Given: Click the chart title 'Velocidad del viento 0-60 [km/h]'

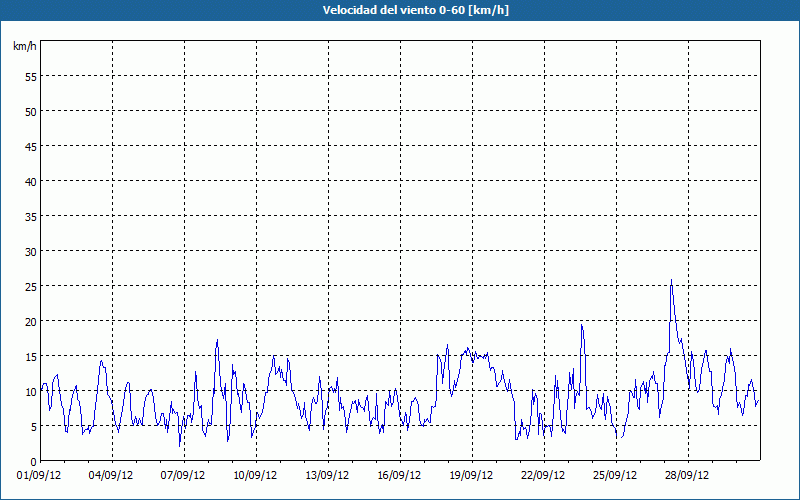Looking at the screenshot, I should [x=415, y=10].
